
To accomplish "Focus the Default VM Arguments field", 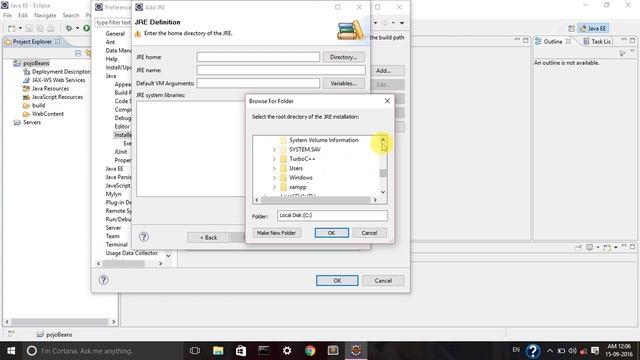I will [258, 83].
